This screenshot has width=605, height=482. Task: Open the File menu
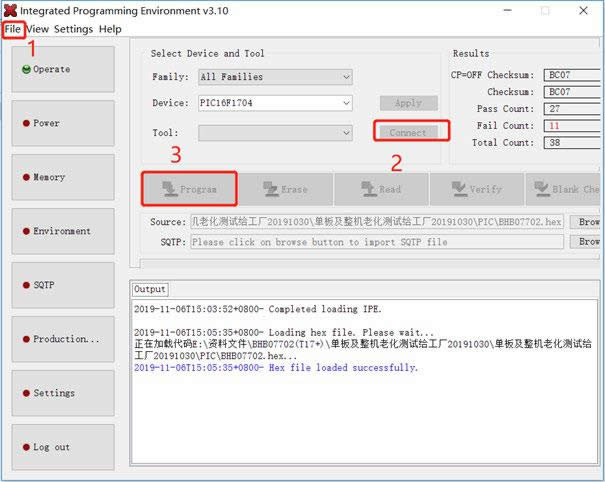[12, 29]
